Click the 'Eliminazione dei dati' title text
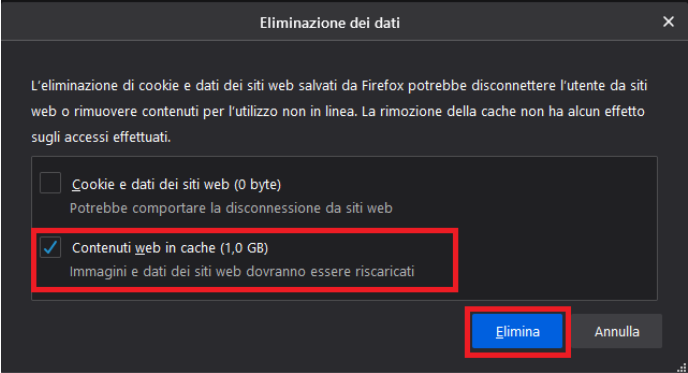Image resolution: width=688 pixels, height=373 pixels. 330,23
